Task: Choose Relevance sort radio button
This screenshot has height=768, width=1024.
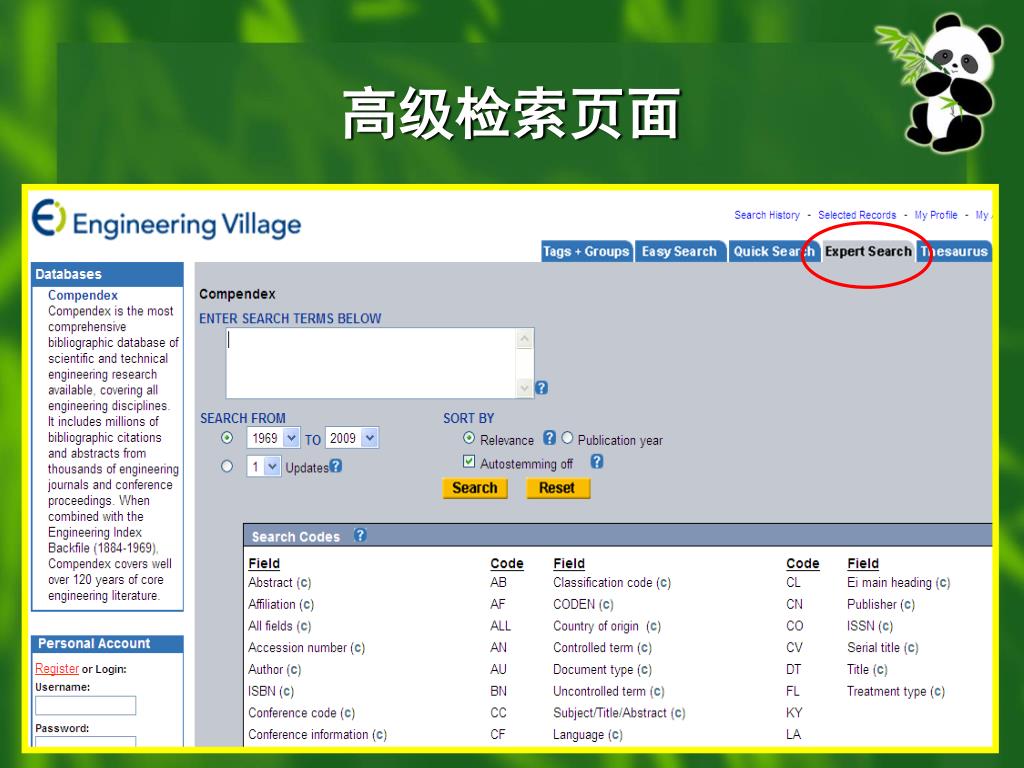Action: click(x=468, y=438)
